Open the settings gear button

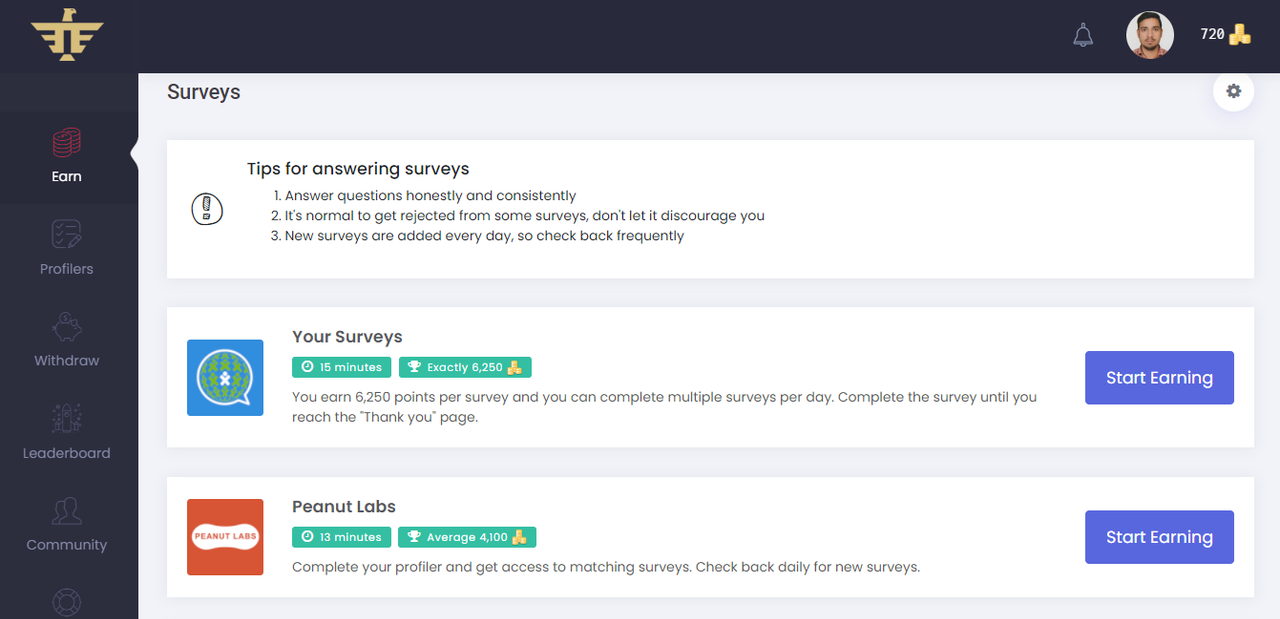point(1234,91)
